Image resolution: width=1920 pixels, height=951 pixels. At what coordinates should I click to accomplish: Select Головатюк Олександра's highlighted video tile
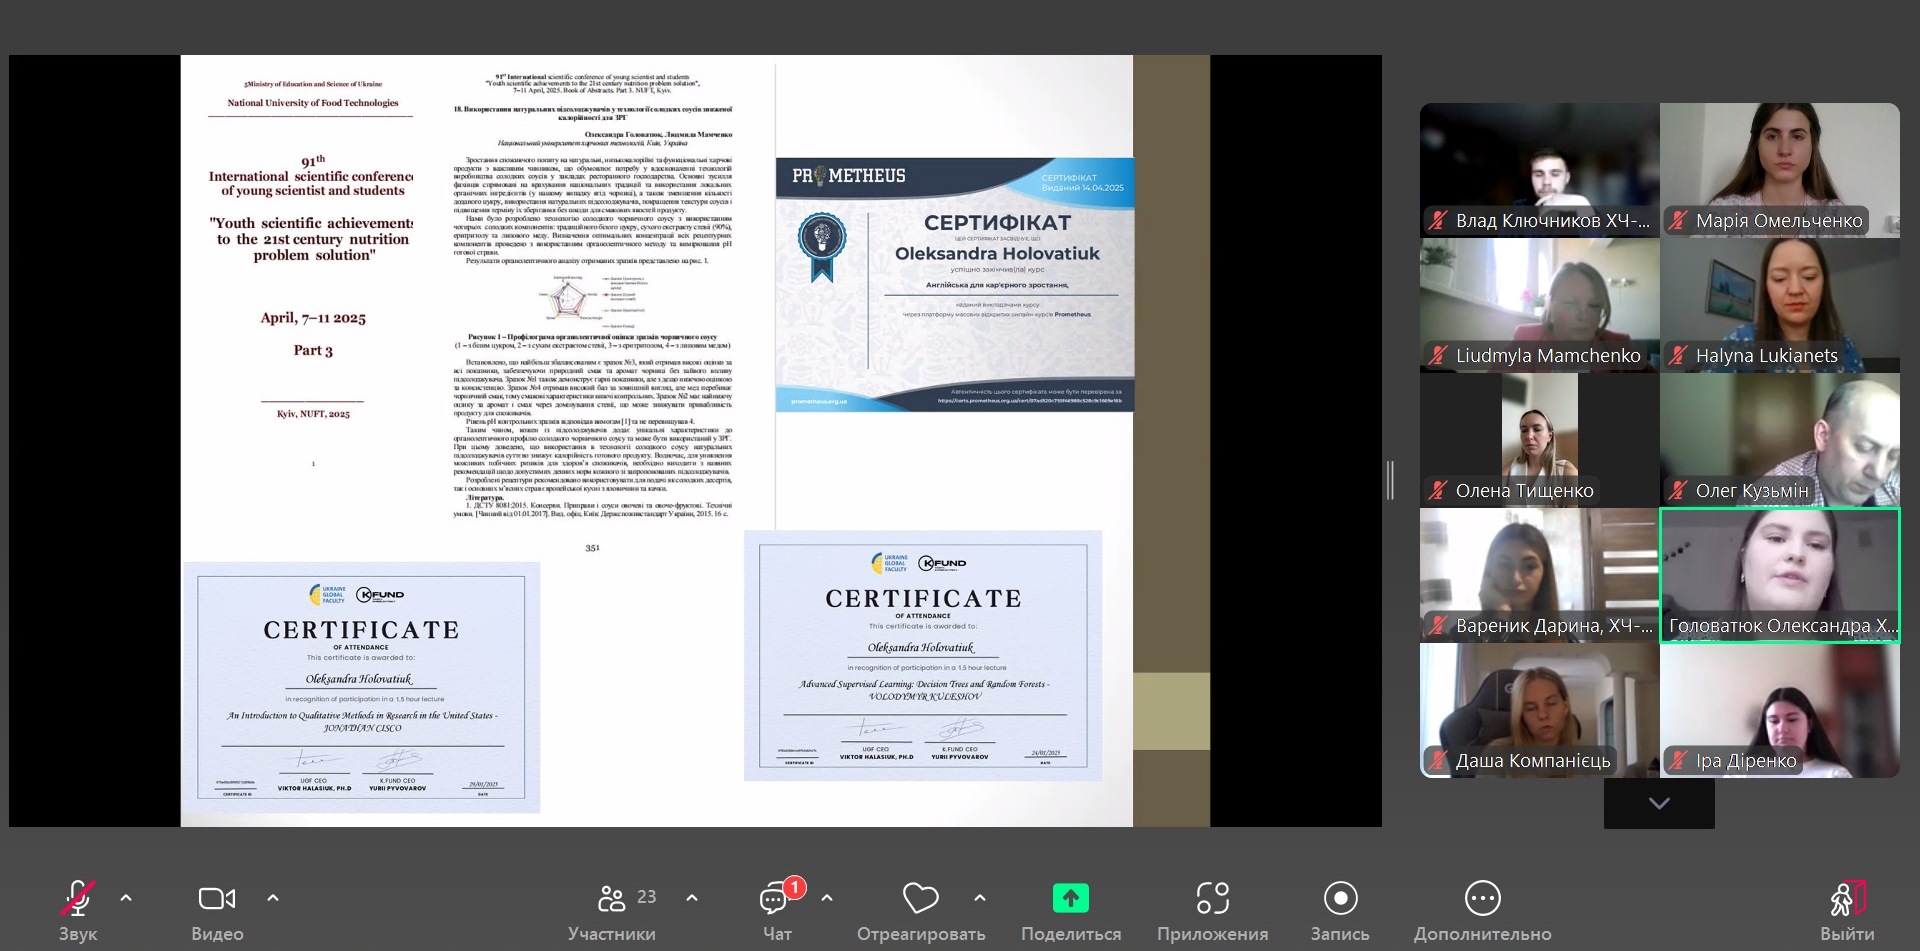1779,574
